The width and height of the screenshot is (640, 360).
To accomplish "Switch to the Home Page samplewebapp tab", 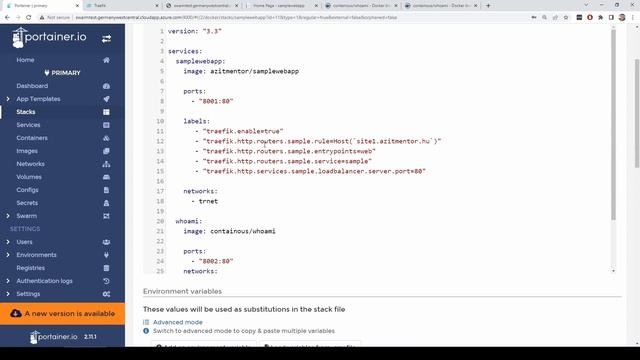I will click(282, 6).
